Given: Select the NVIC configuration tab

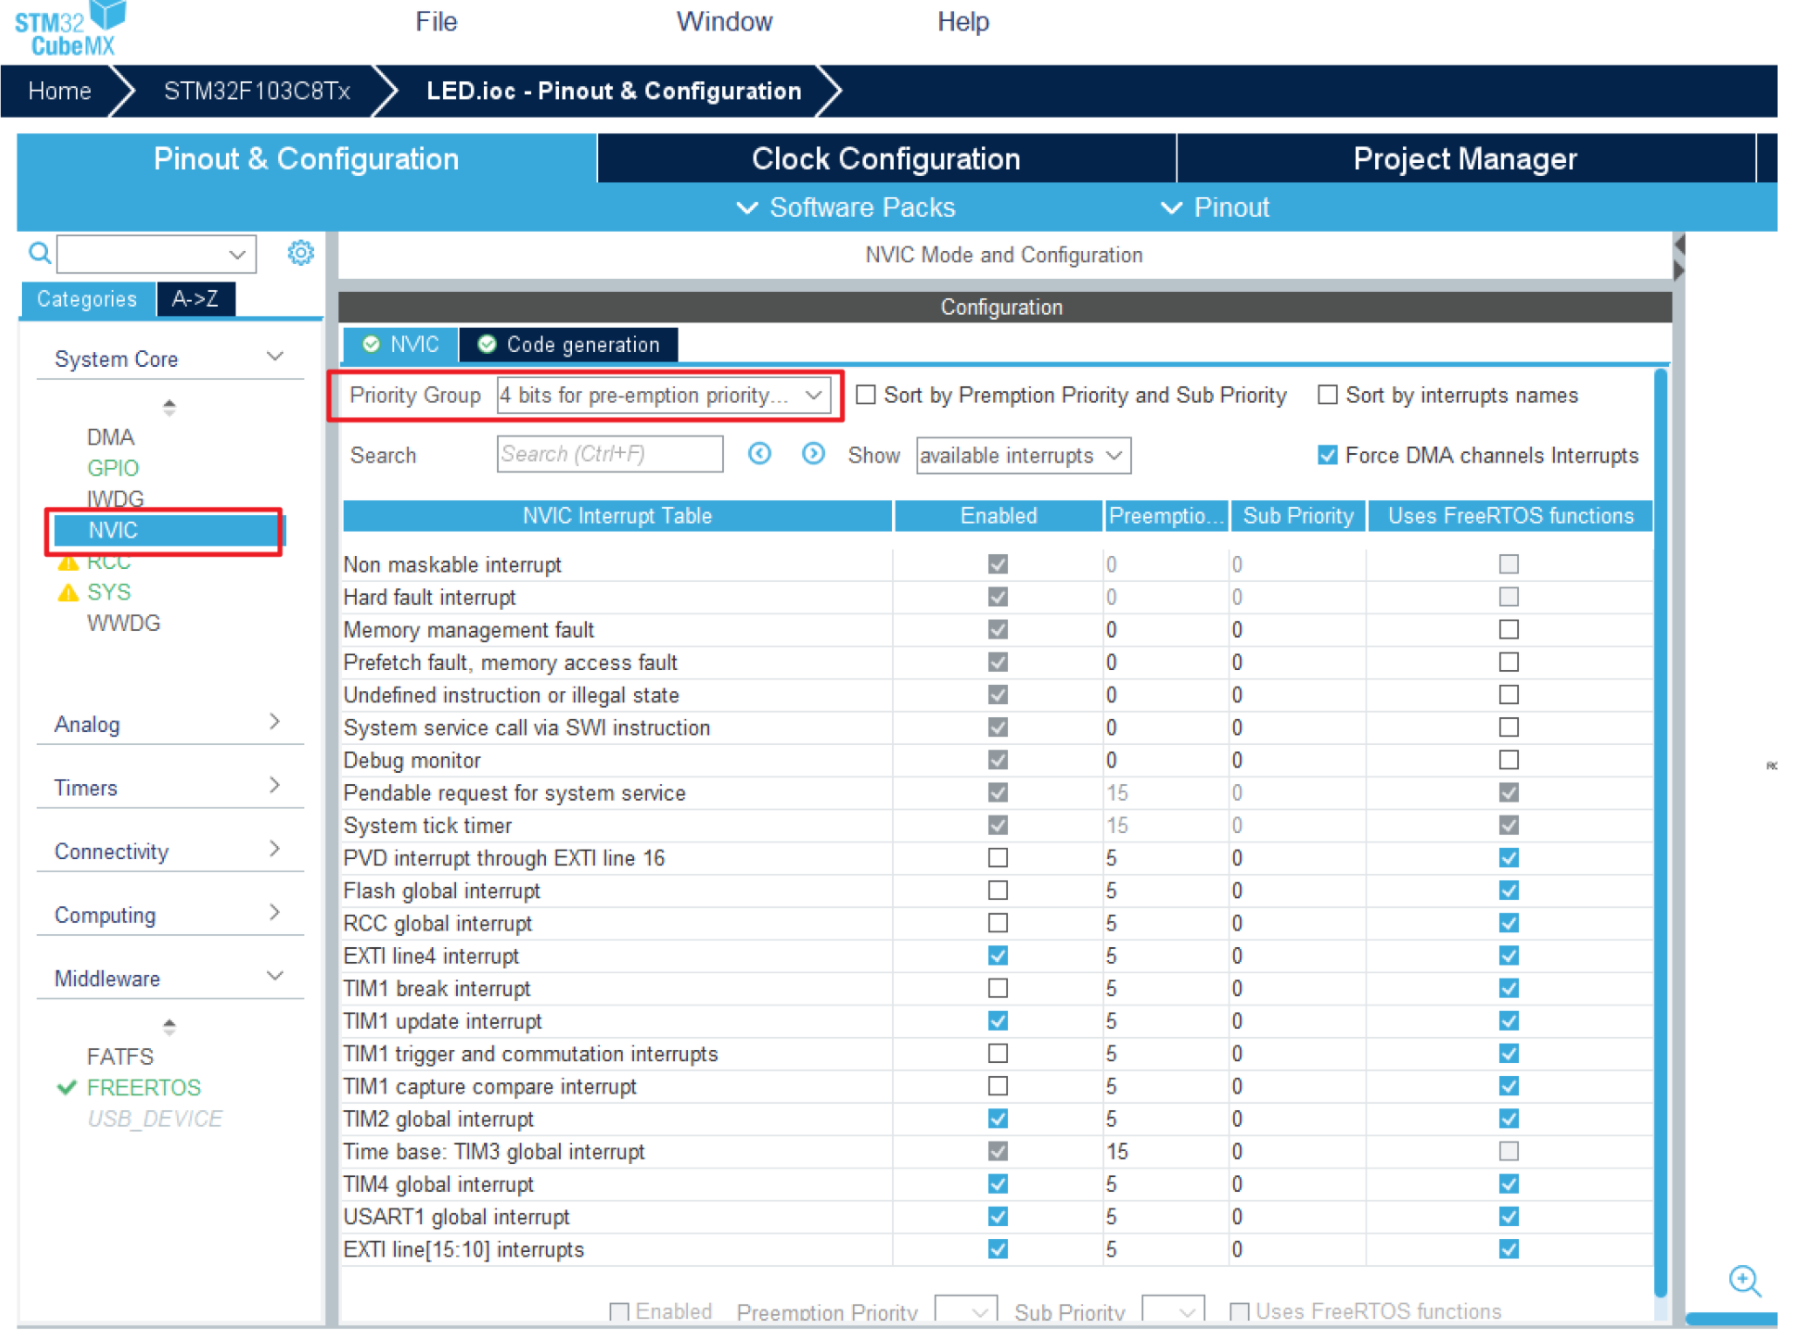Looking at the screenshot, I should (400, 345).
